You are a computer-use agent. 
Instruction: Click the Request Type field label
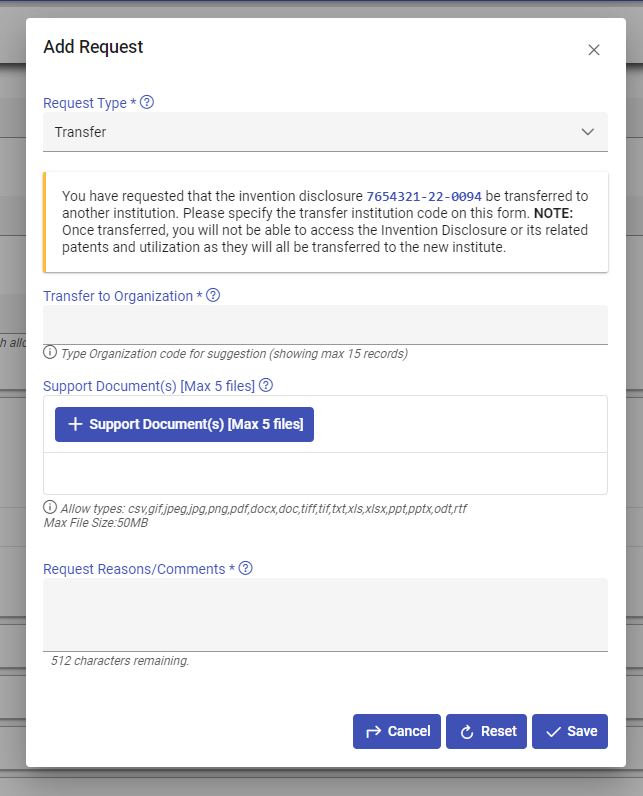click(x=85, y=103)
